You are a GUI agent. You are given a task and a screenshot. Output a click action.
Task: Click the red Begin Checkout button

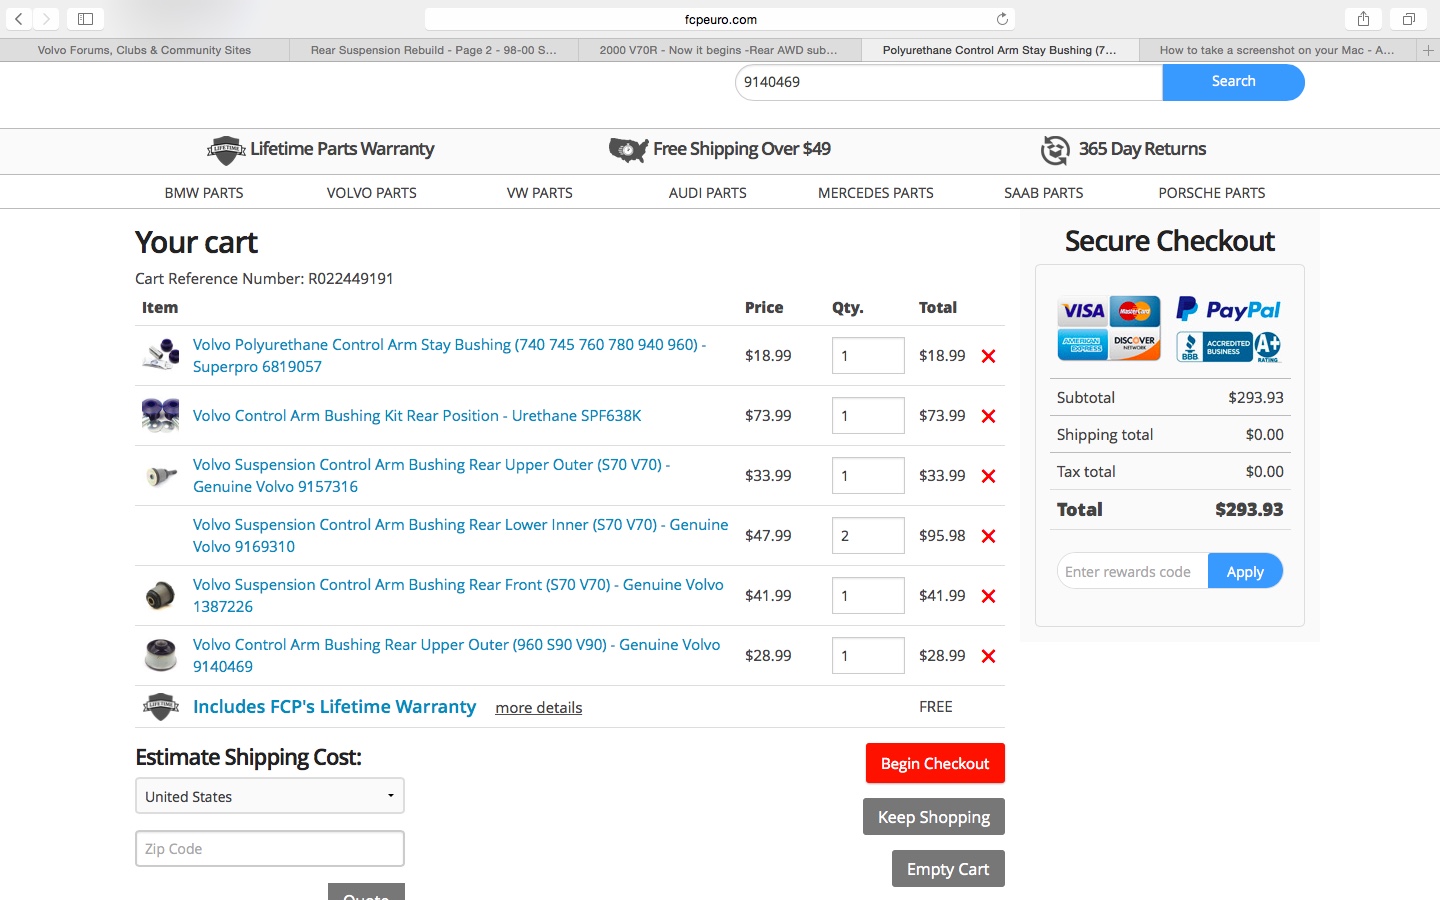point(935,763)
